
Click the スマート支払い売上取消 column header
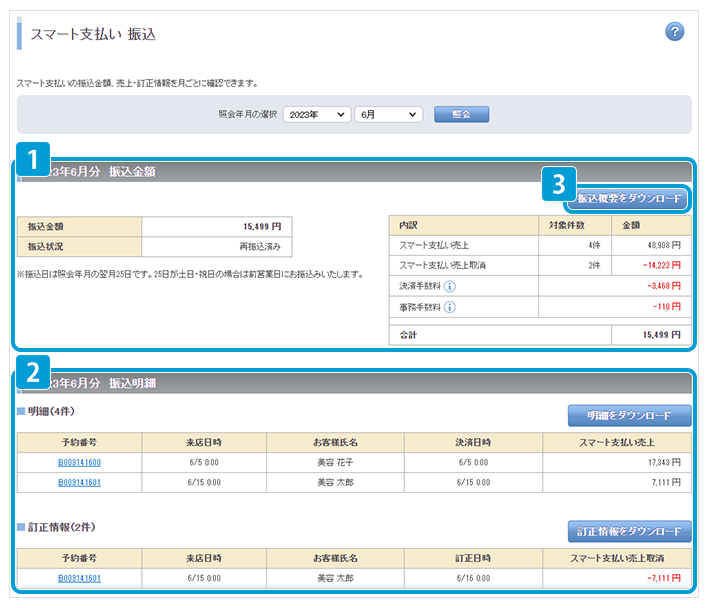pos(617,558)
